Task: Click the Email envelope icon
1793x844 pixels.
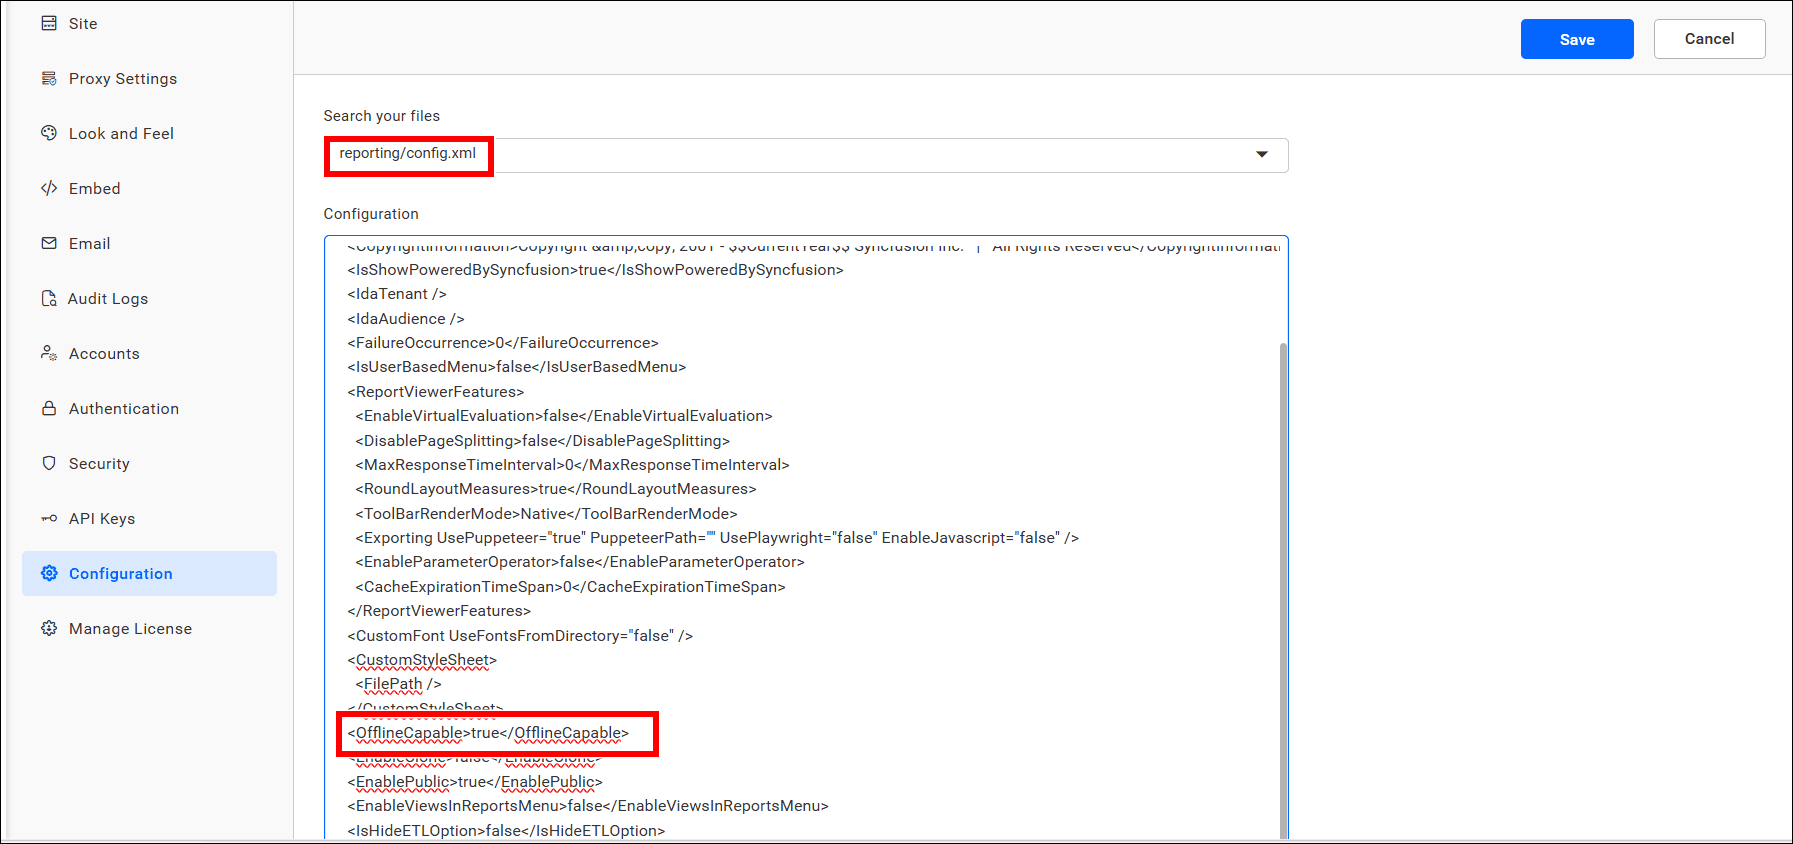Action: click(x=49, y=243)
